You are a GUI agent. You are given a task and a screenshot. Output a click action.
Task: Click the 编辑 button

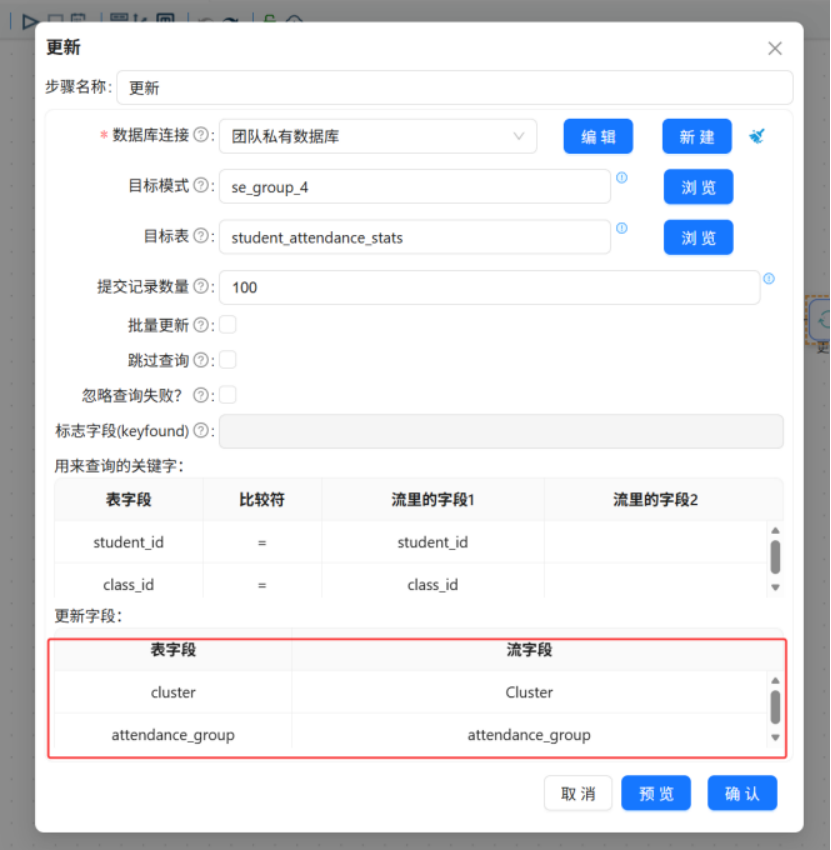[598, 136]
